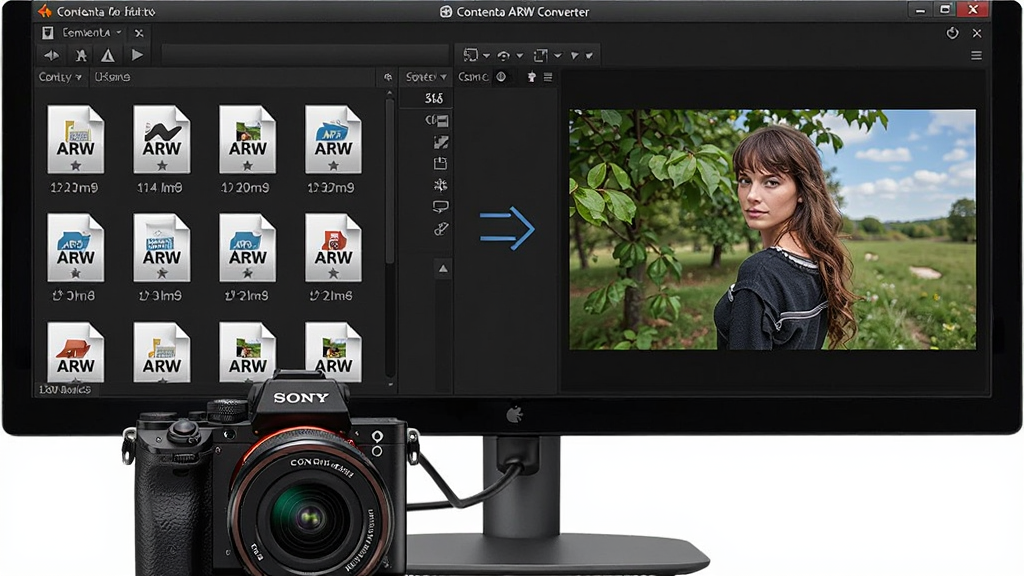Image resolution: width=1024 pixels, height=576 pixels.
Task: Expand the arrow next to the rotate-screen icon
Action: (487, 56)
